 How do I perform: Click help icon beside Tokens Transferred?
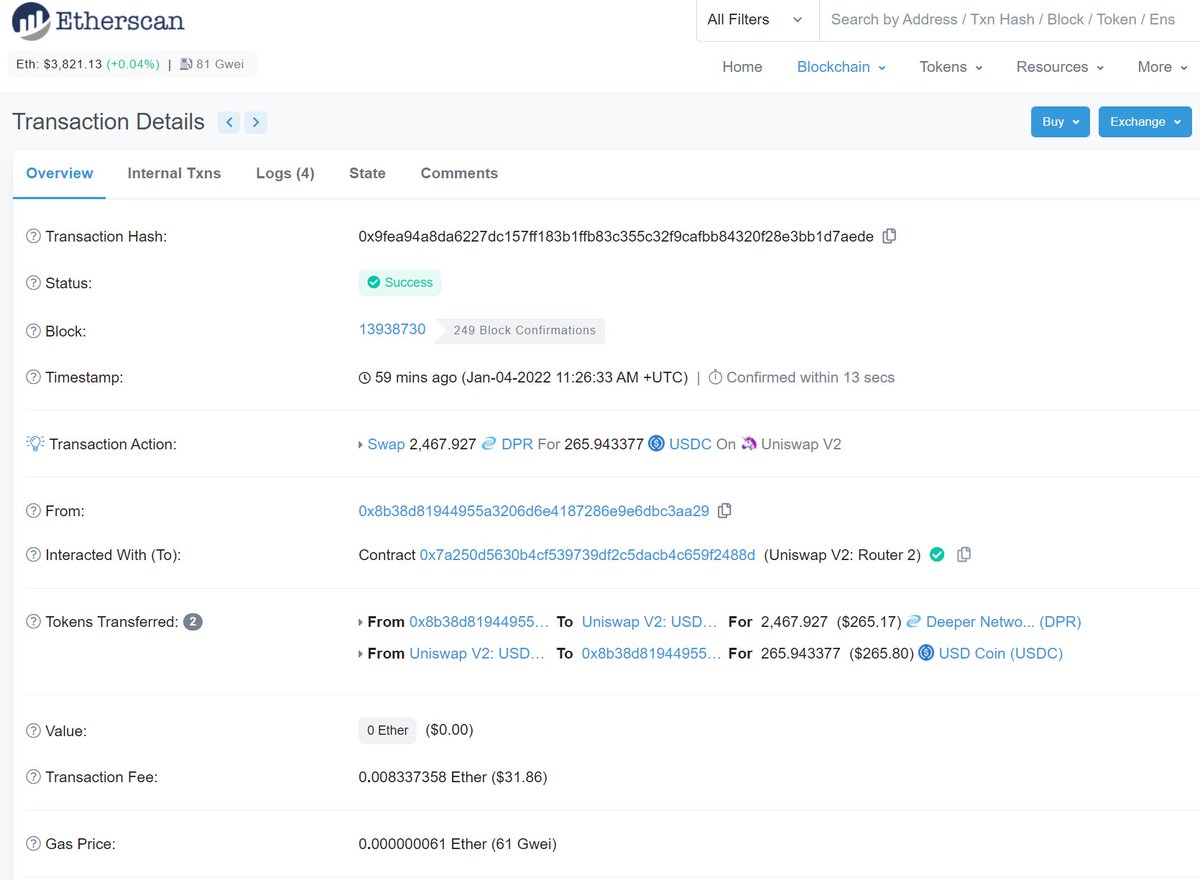coord(34,622)
